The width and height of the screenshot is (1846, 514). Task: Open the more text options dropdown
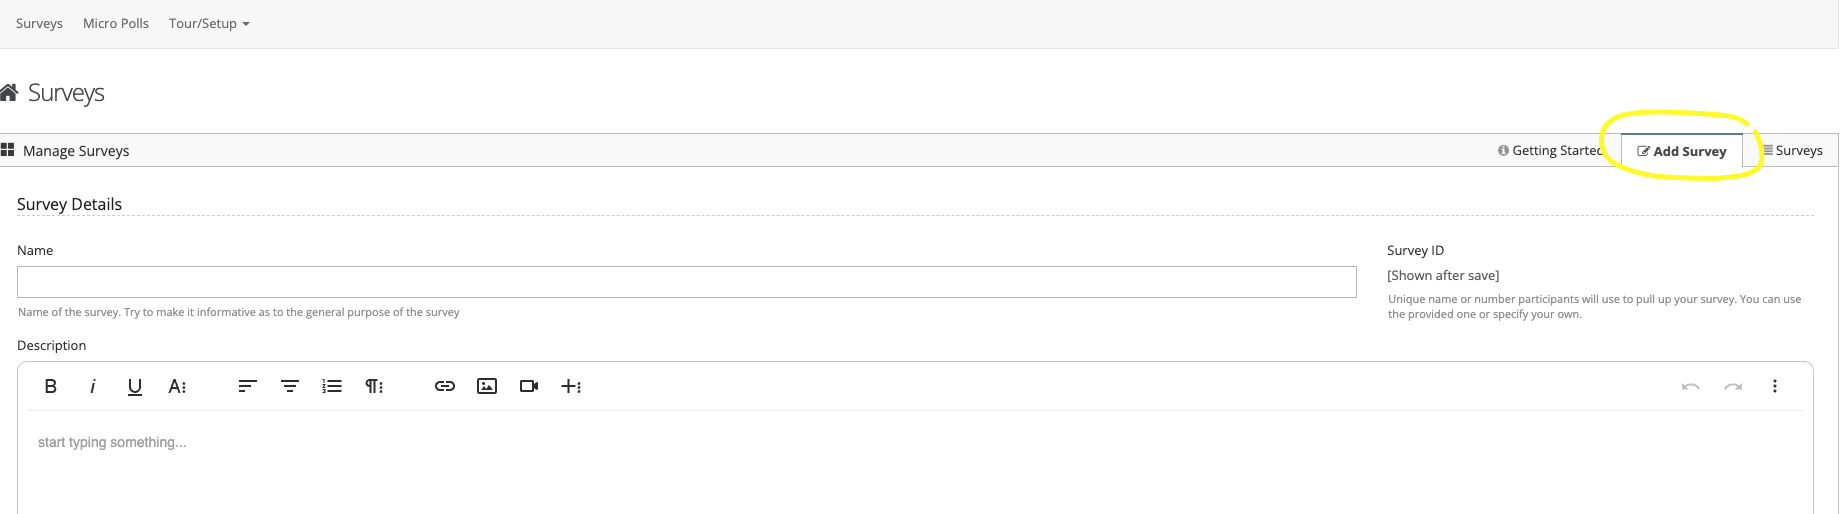click(x=177, y=386)
